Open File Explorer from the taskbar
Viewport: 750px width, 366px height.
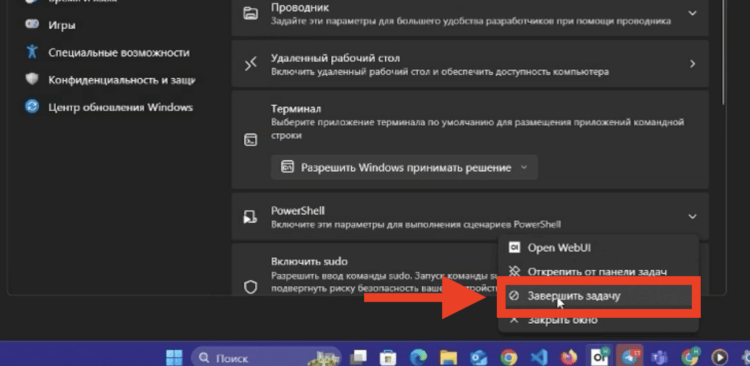[x=448, y=357]
